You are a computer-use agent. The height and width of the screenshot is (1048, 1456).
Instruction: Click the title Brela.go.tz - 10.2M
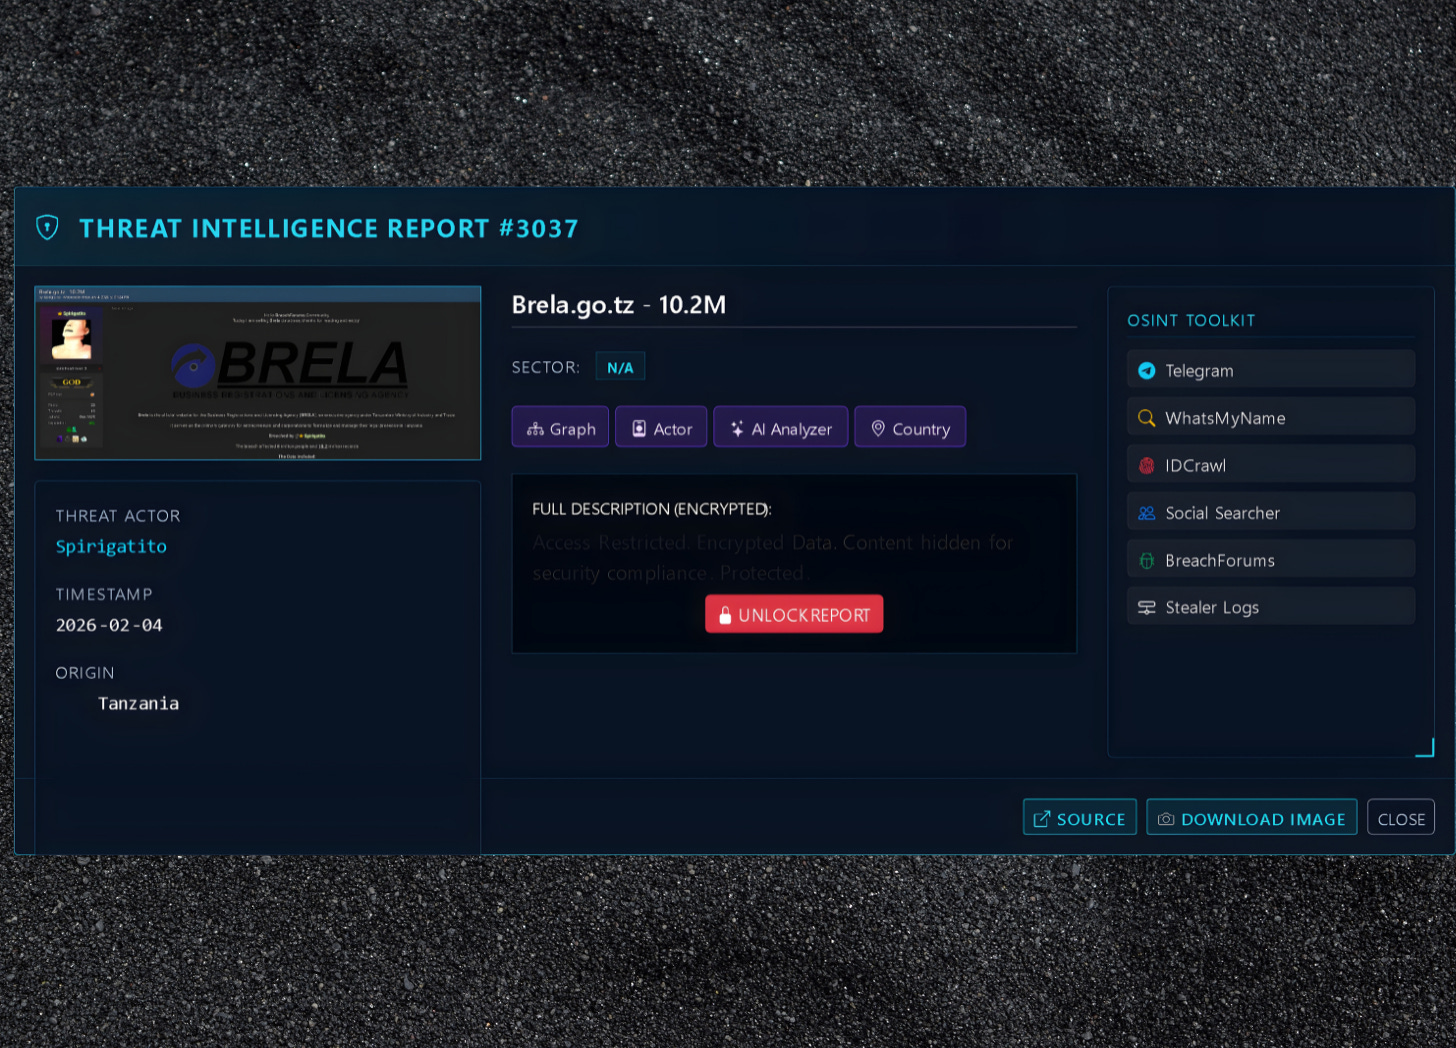[619, 305]
